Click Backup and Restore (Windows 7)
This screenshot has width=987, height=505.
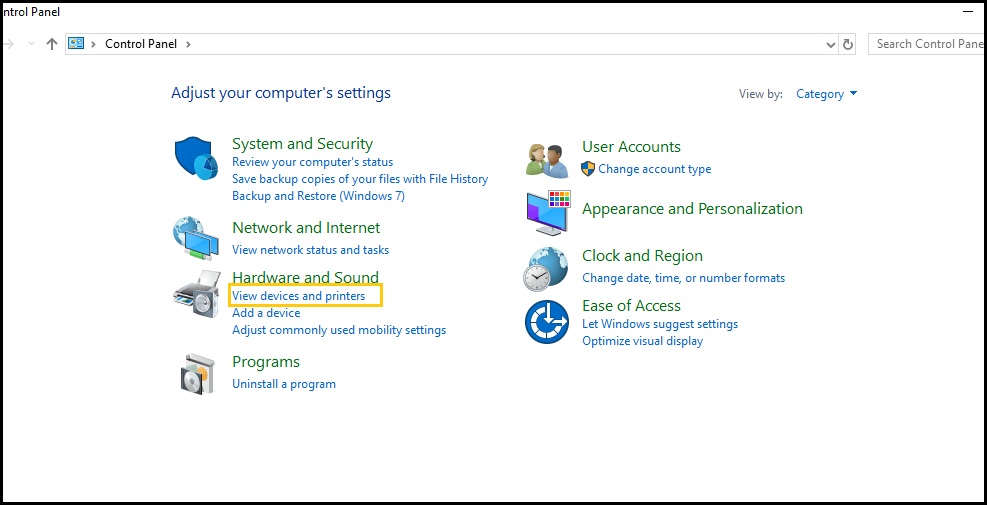[x=318, y=196]
